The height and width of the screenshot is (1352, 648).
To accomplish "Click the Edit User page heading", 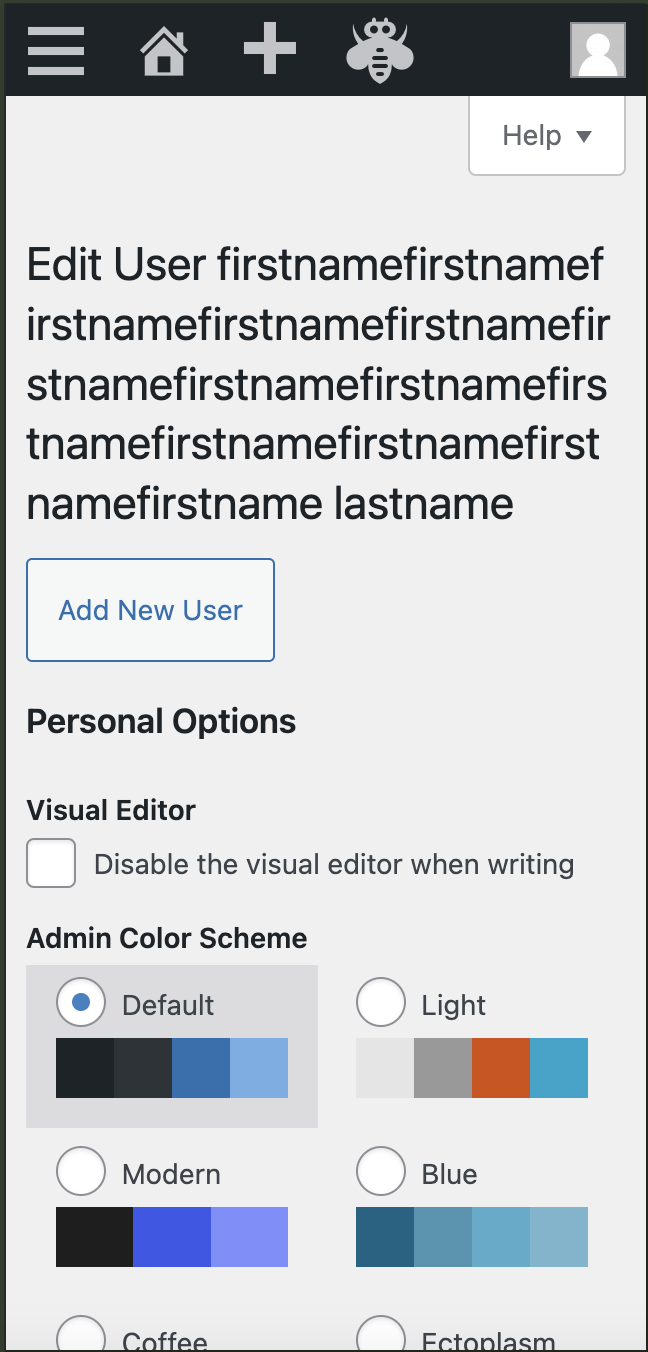I will [x=319, y=385].
